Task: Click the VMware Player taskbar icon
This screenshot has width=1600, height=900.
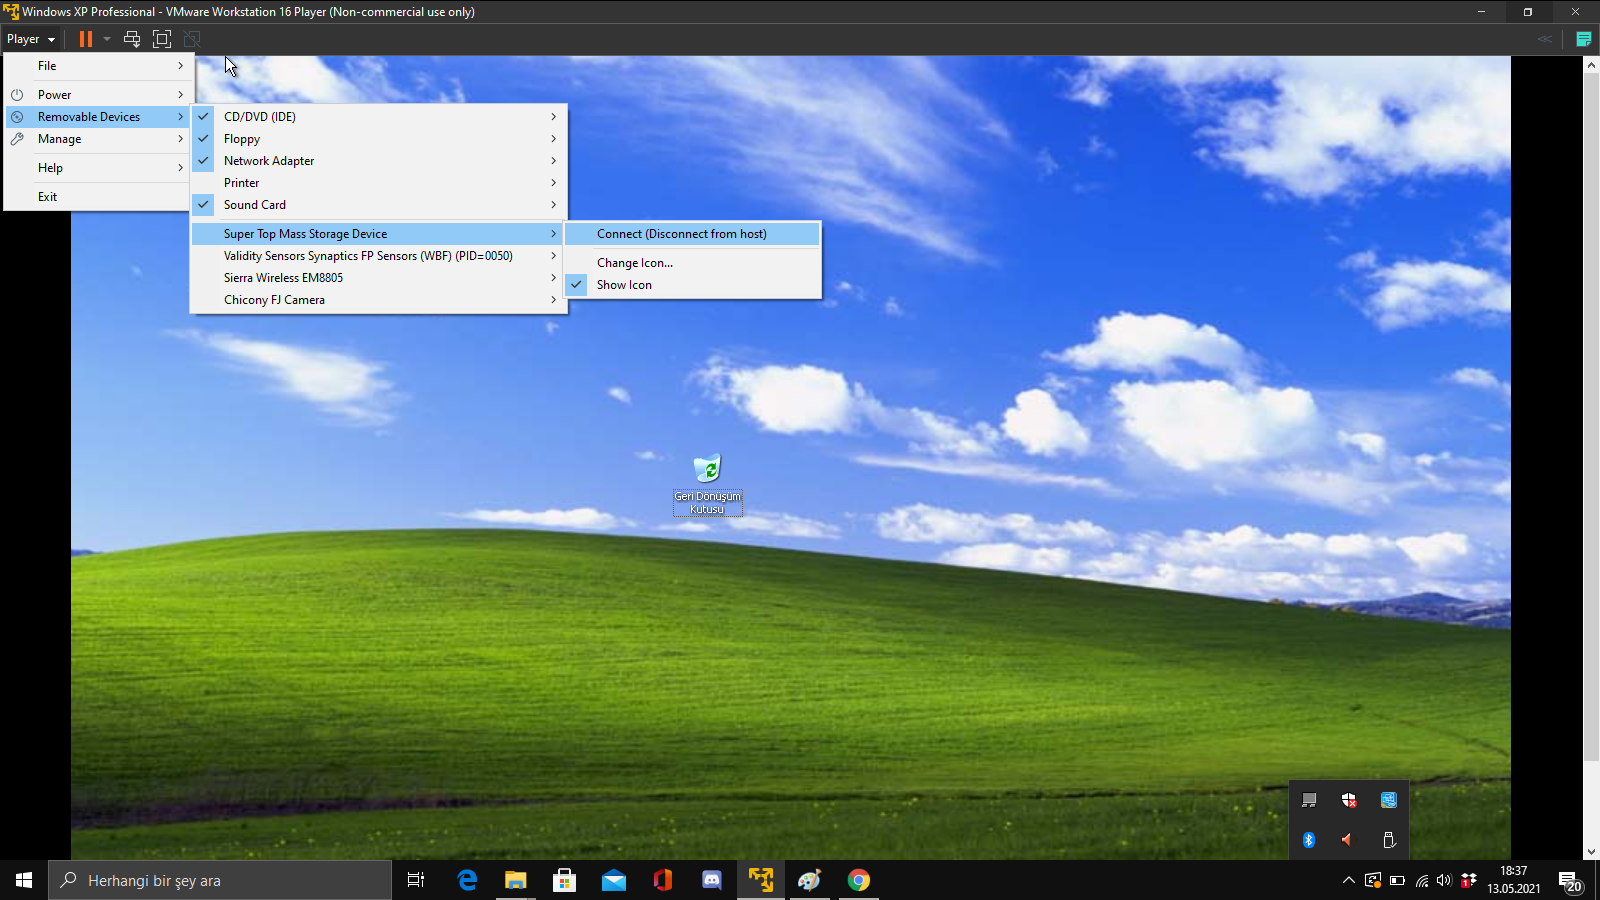Action: (x=761, y=880)
